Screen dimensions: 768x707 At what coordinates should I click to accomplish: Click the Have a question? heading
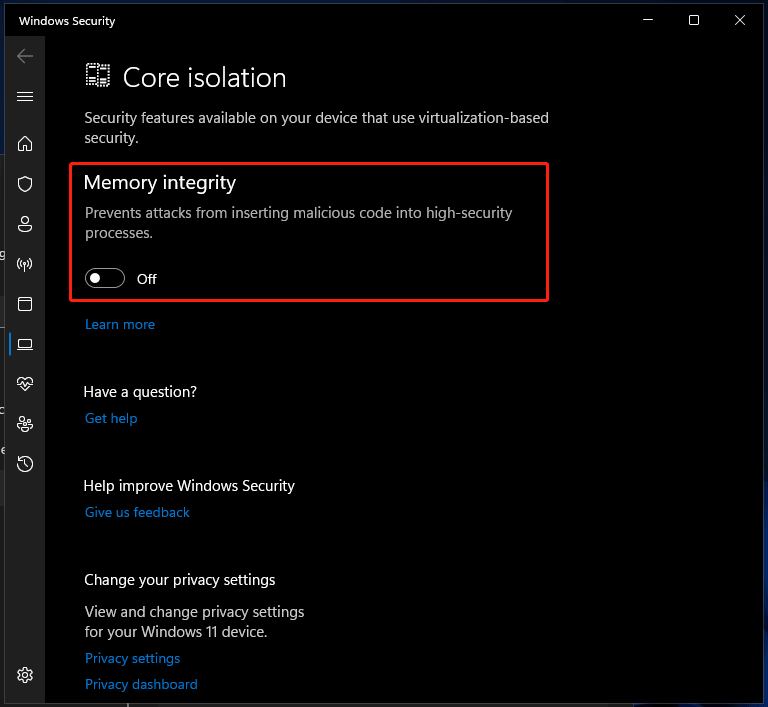point(140,392)
